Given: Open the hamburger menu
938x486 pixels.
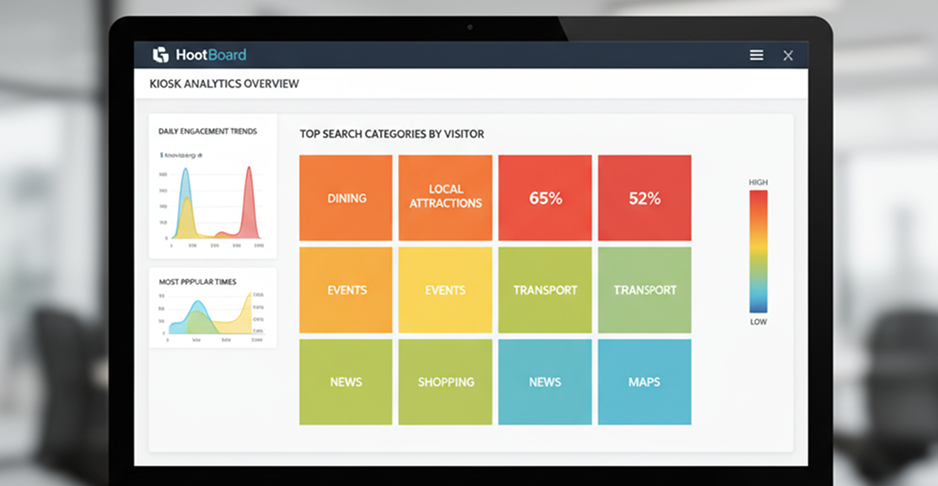Looking at the screenshot, I should point(757,55).
